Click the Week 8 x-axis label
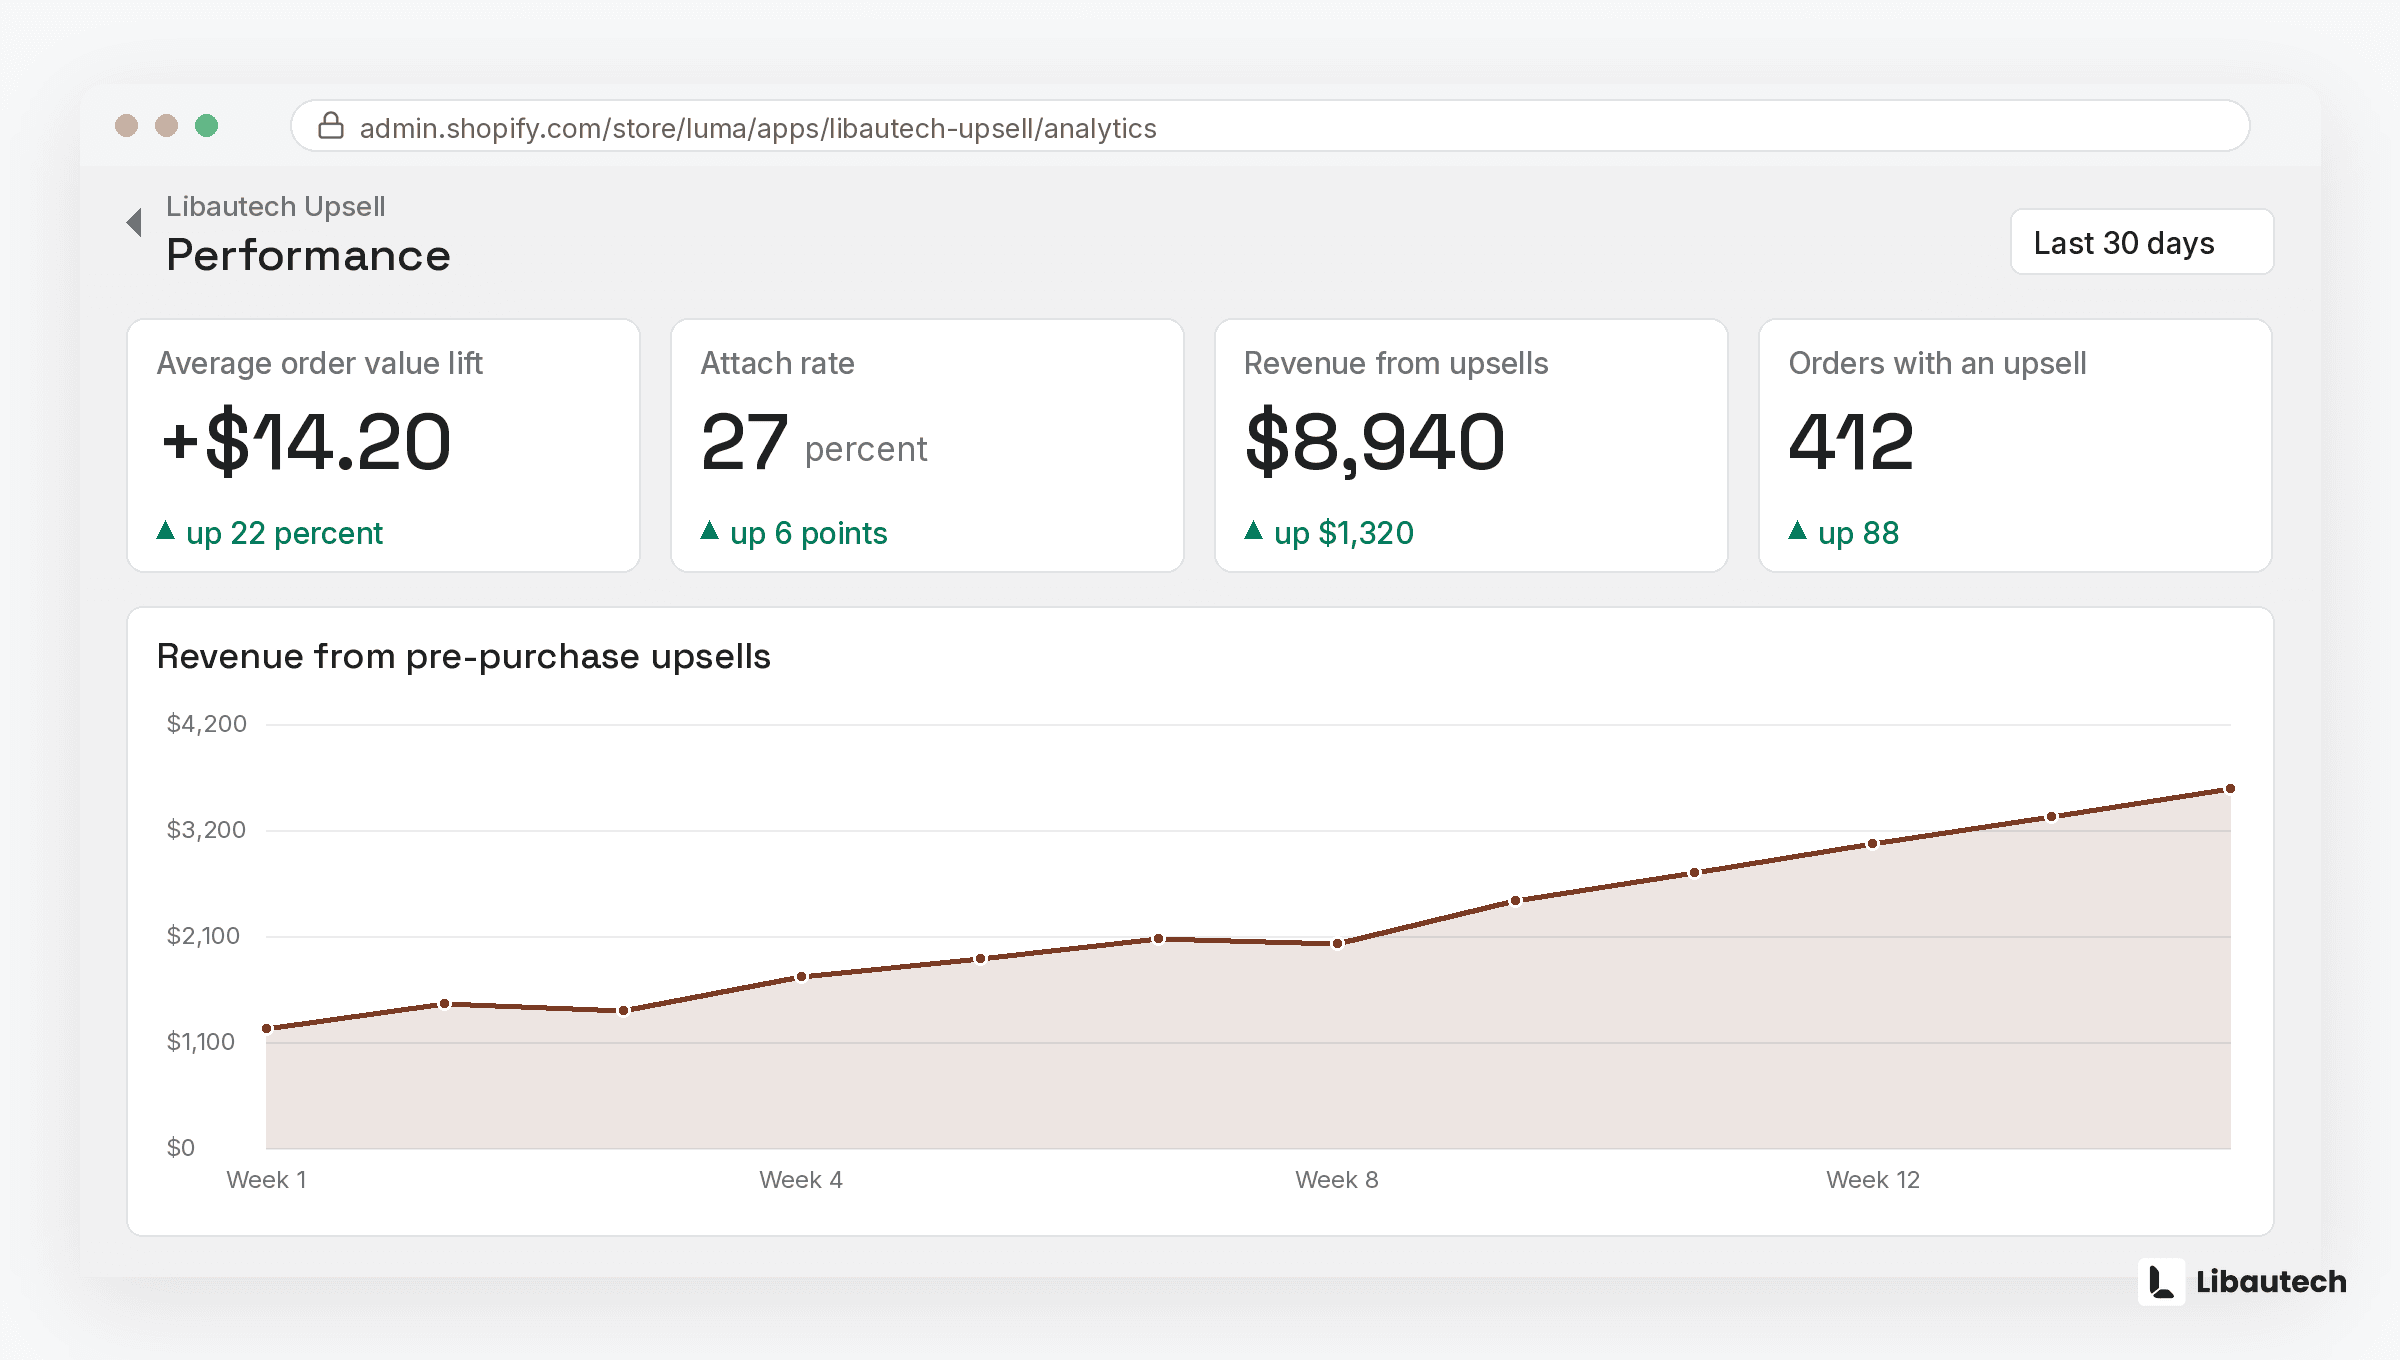This screenshot has width=2400, height=1360. click(x=1337, y=1180)
